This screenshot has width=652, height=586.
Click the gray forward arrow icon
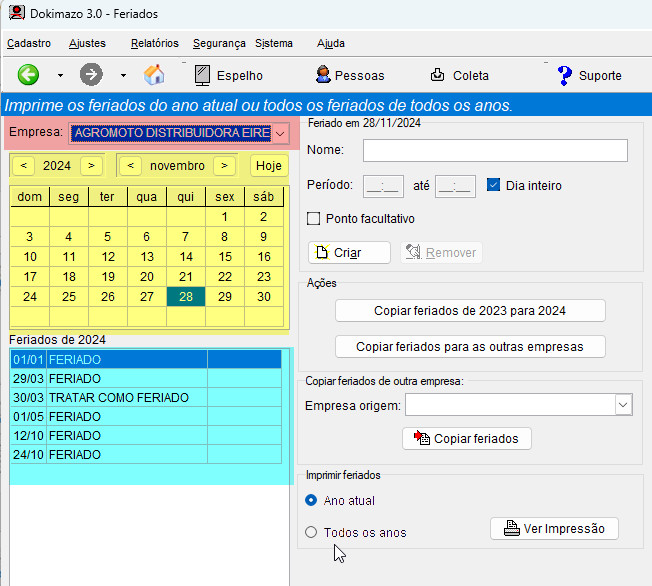coord(91,75)
